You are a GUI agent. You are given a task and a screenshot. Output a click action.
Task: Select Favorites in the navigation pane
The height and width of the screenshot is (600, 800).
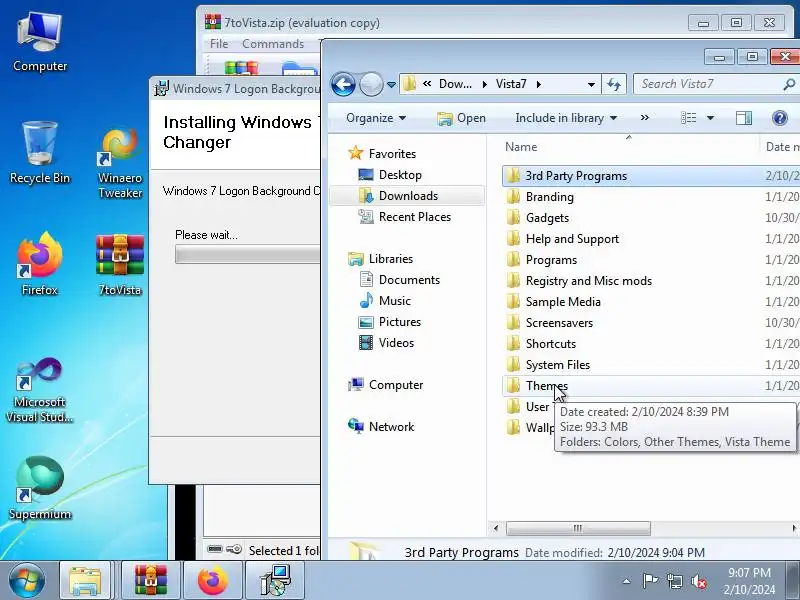[392, 154]
